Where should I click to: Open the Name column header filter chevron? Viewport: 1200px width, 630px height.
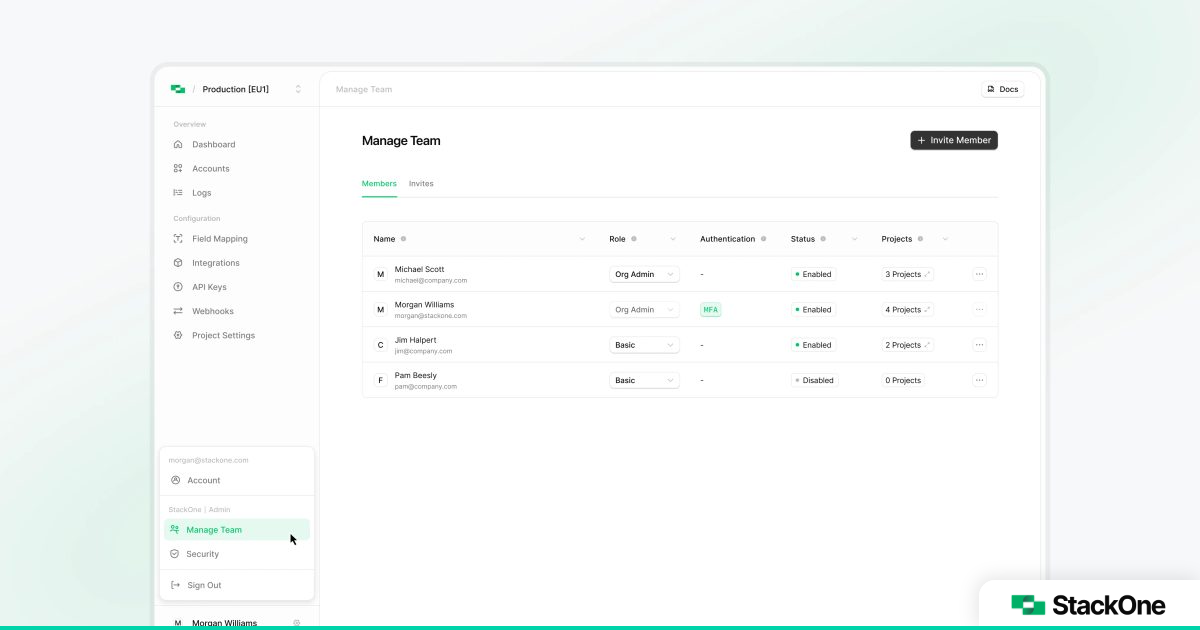582,239
